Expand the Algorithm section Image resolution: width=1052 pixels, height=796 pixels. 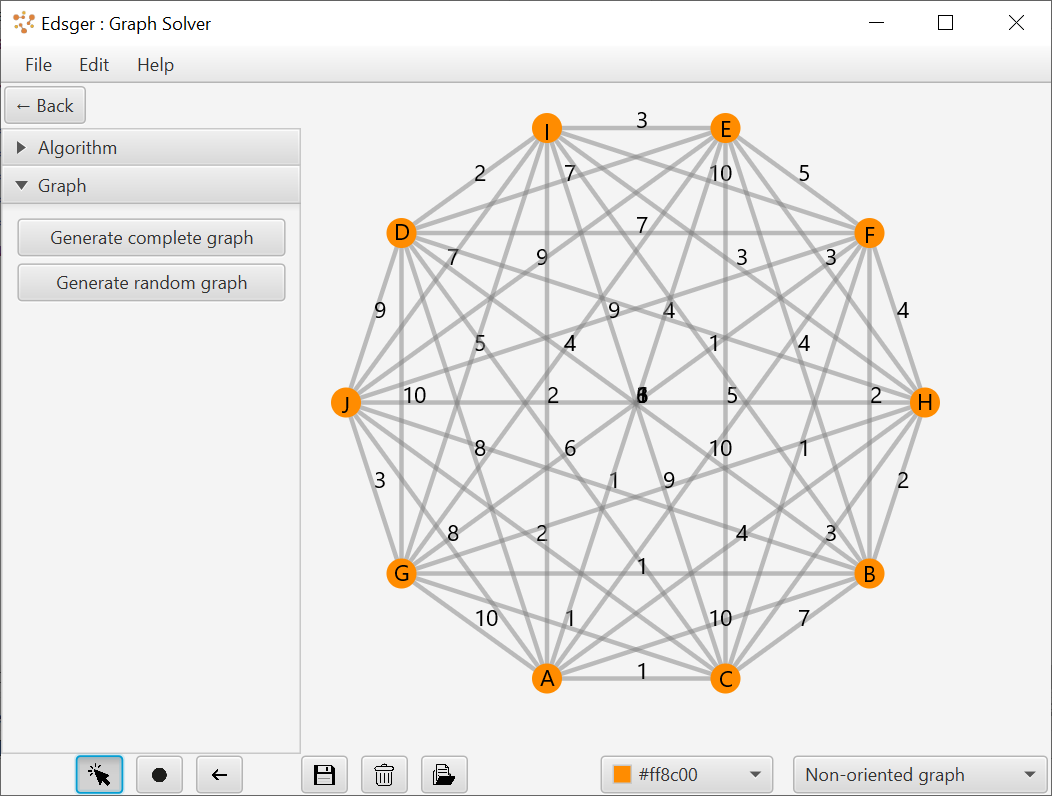point(151,148)
